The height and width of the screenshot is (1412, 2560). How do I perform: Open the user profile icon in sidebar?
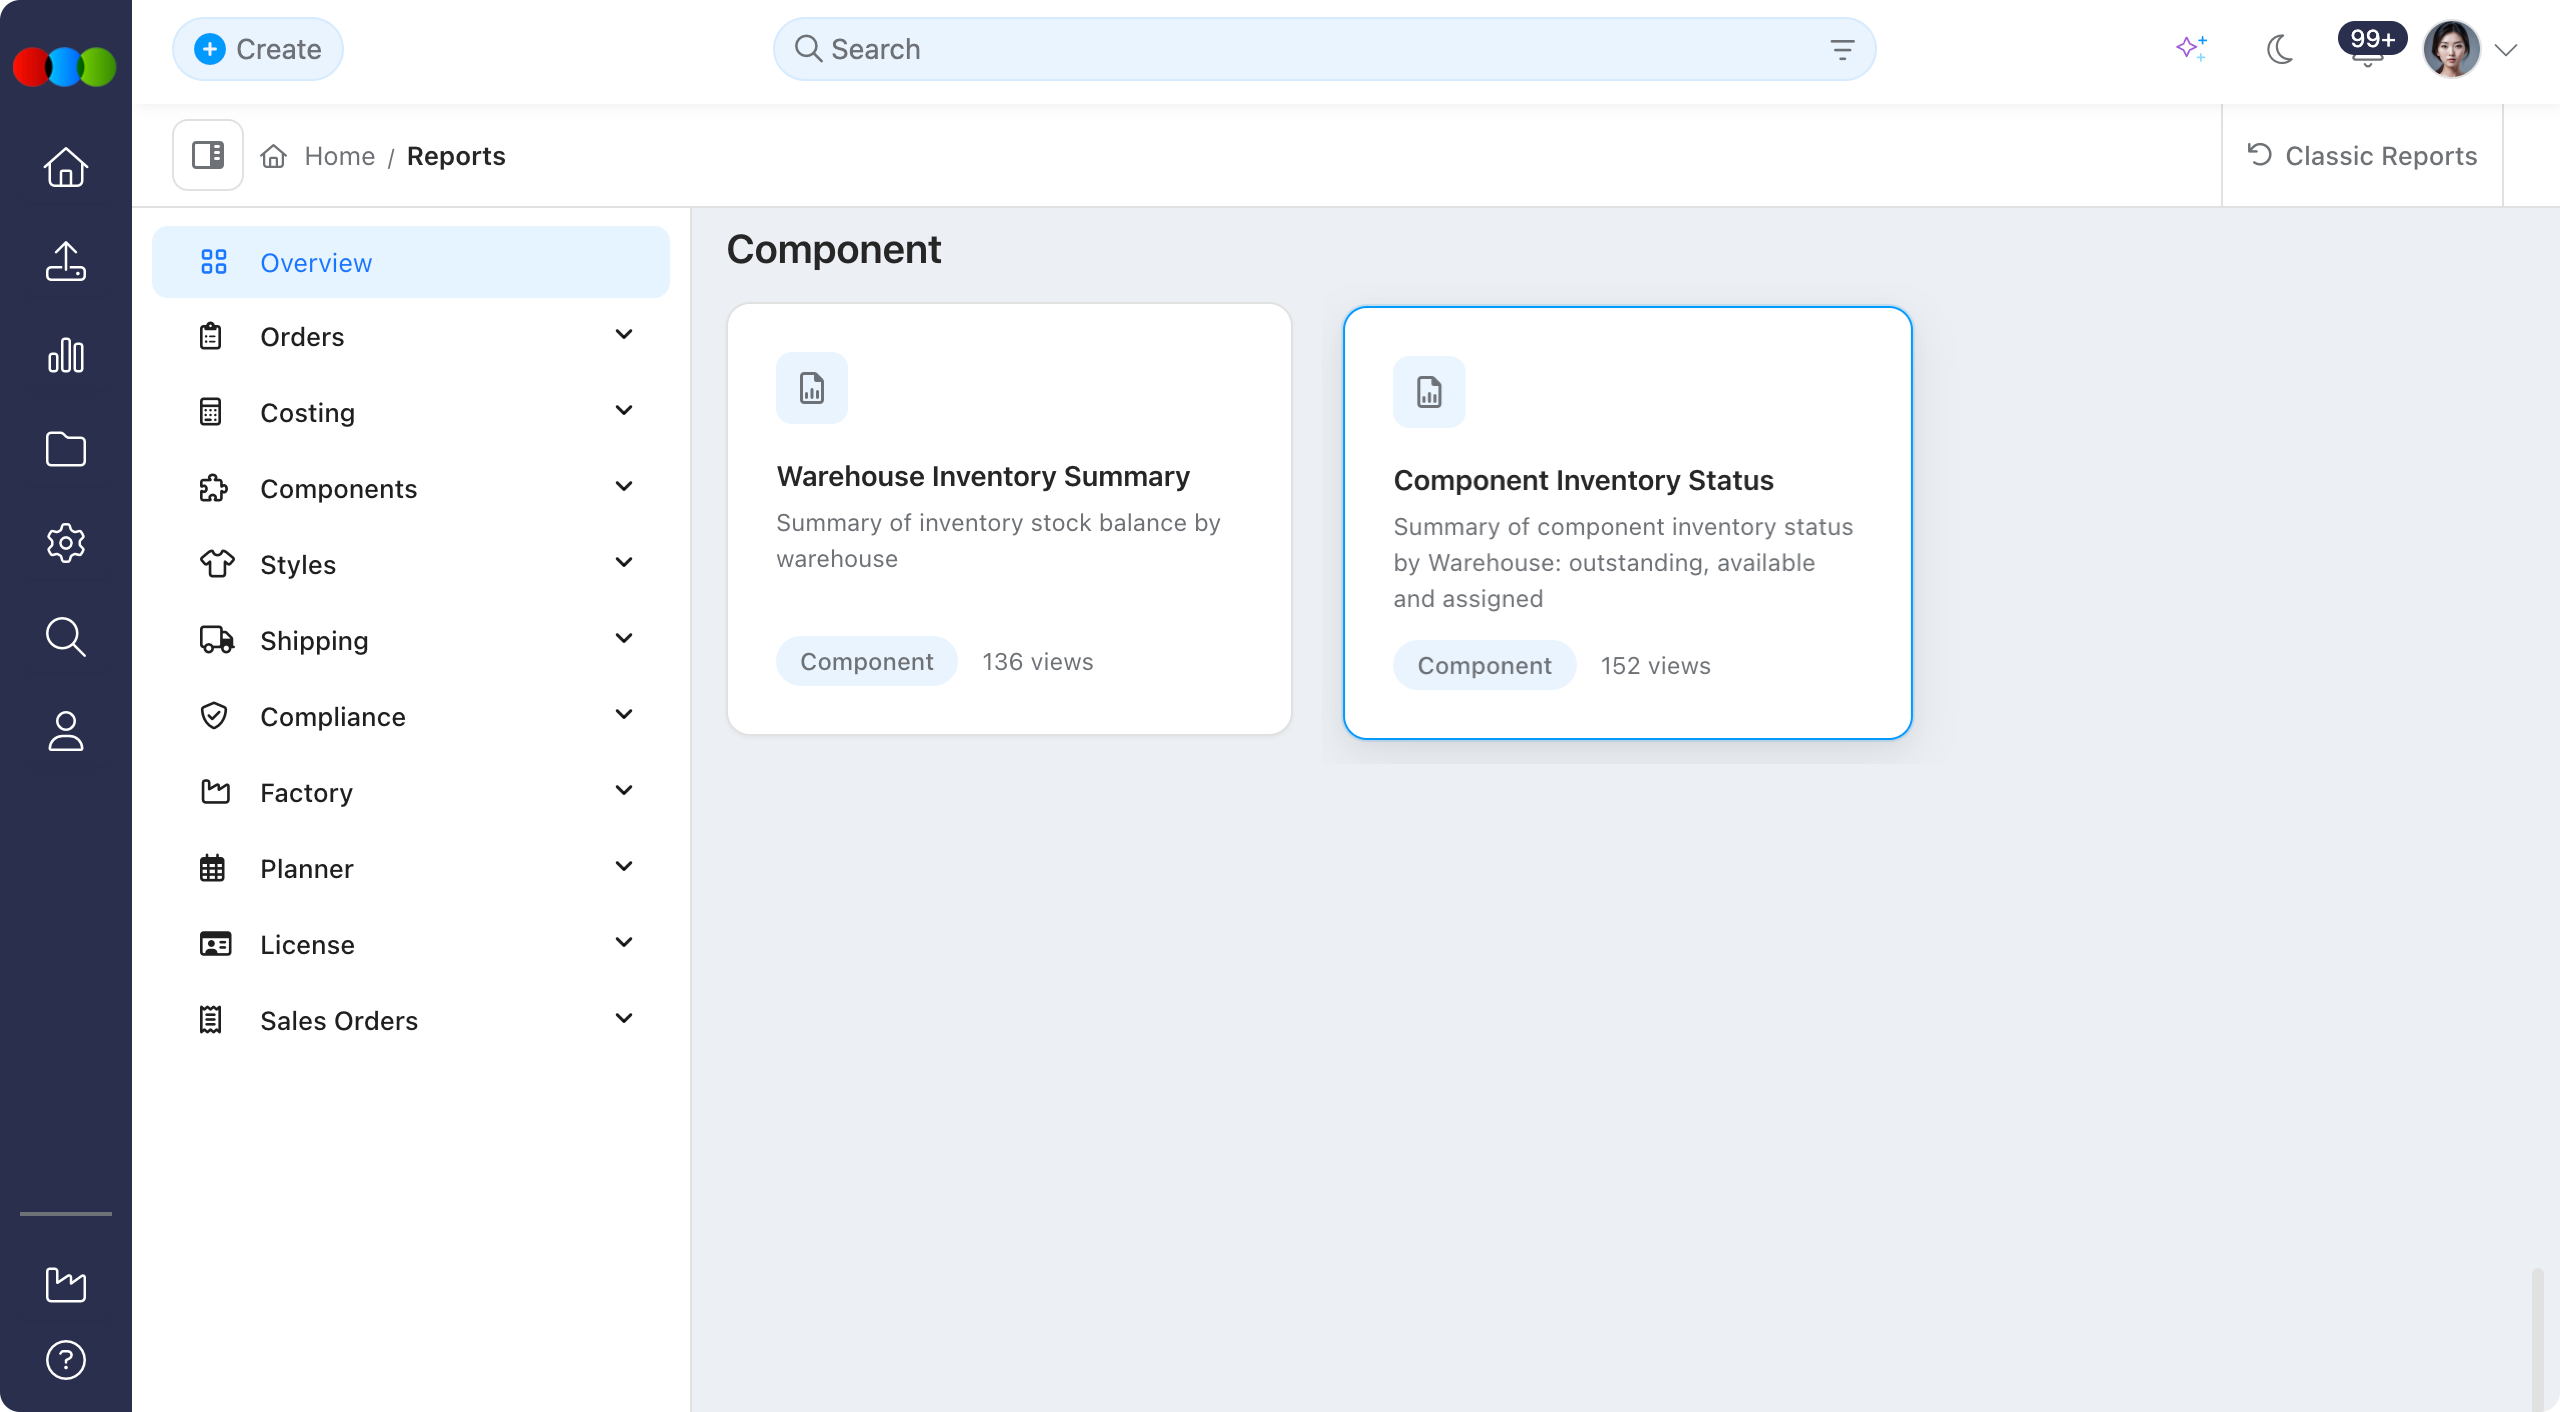(66, 731)
